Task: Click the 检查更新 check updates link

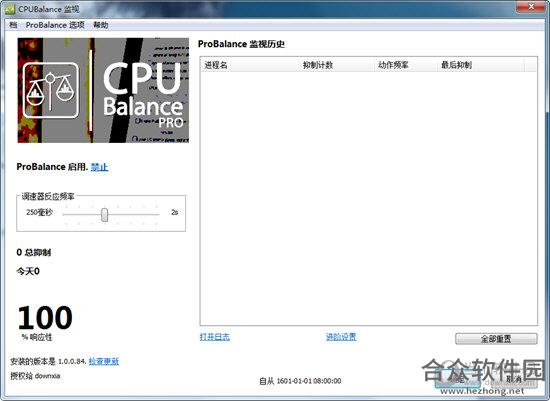Action: click(x=104, y=361)
